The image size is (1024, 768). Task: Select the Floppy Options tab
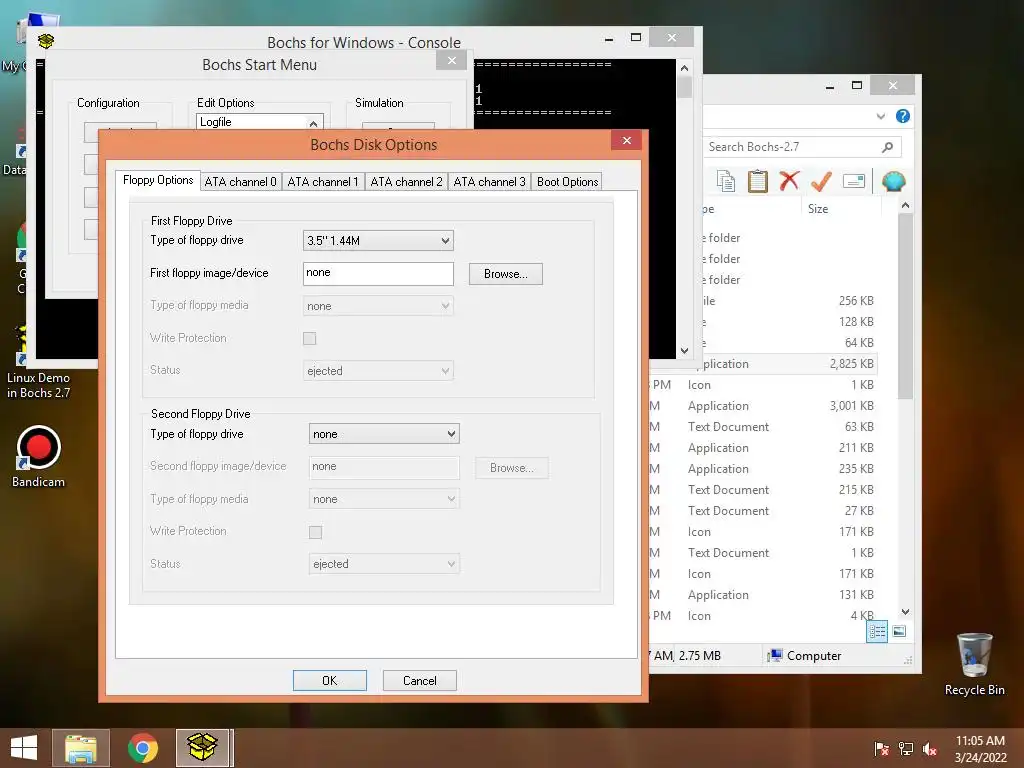point(158,180)
